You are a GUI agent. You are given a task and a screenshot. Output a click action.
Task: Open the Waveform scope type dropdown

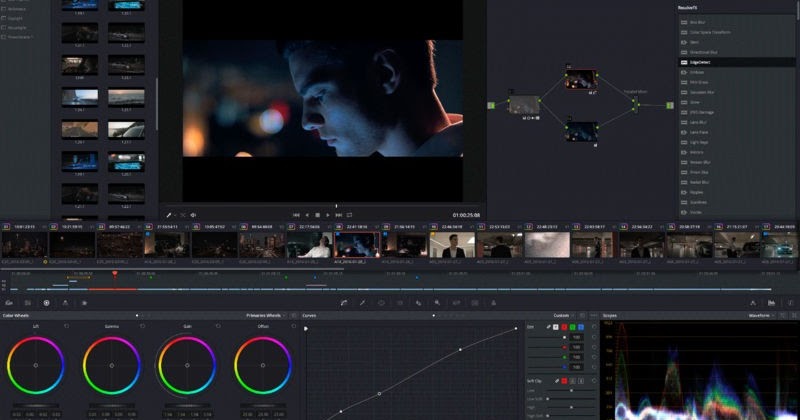[761, 316]
